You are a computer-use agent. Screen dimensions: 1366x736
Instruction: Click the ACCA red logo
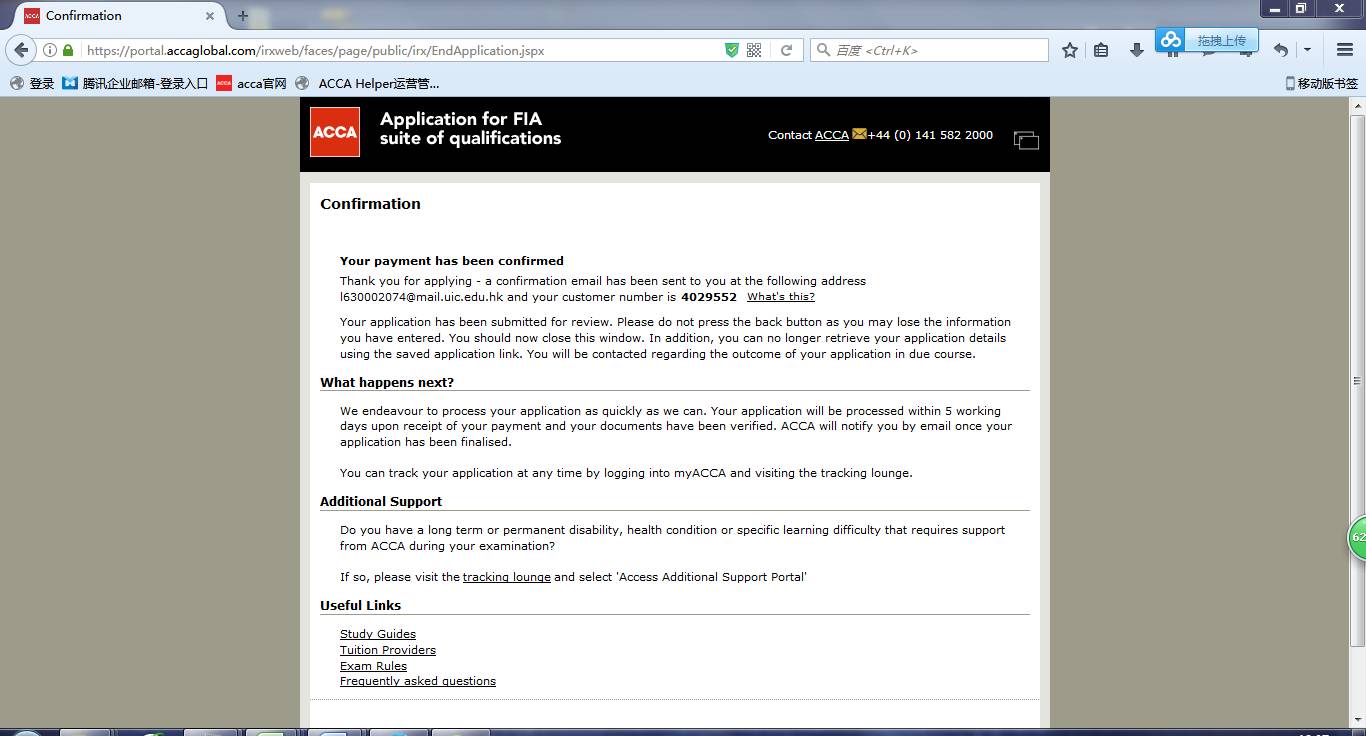(335, 133)
